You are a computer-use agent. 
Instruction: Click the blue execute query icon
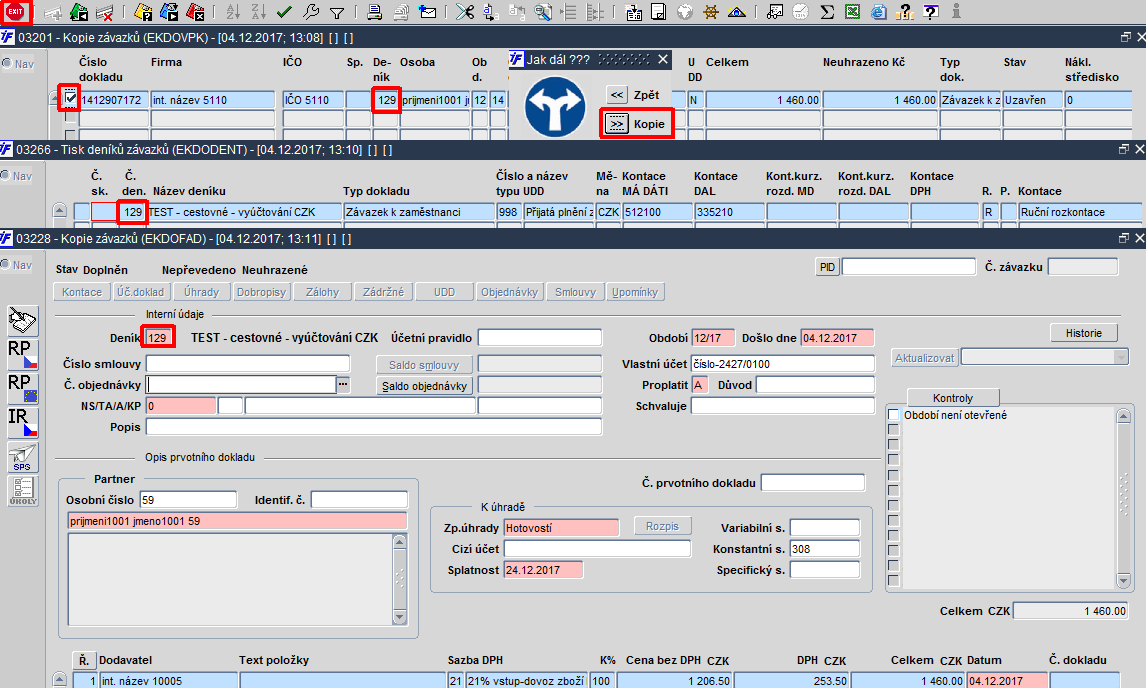(169, 12)
